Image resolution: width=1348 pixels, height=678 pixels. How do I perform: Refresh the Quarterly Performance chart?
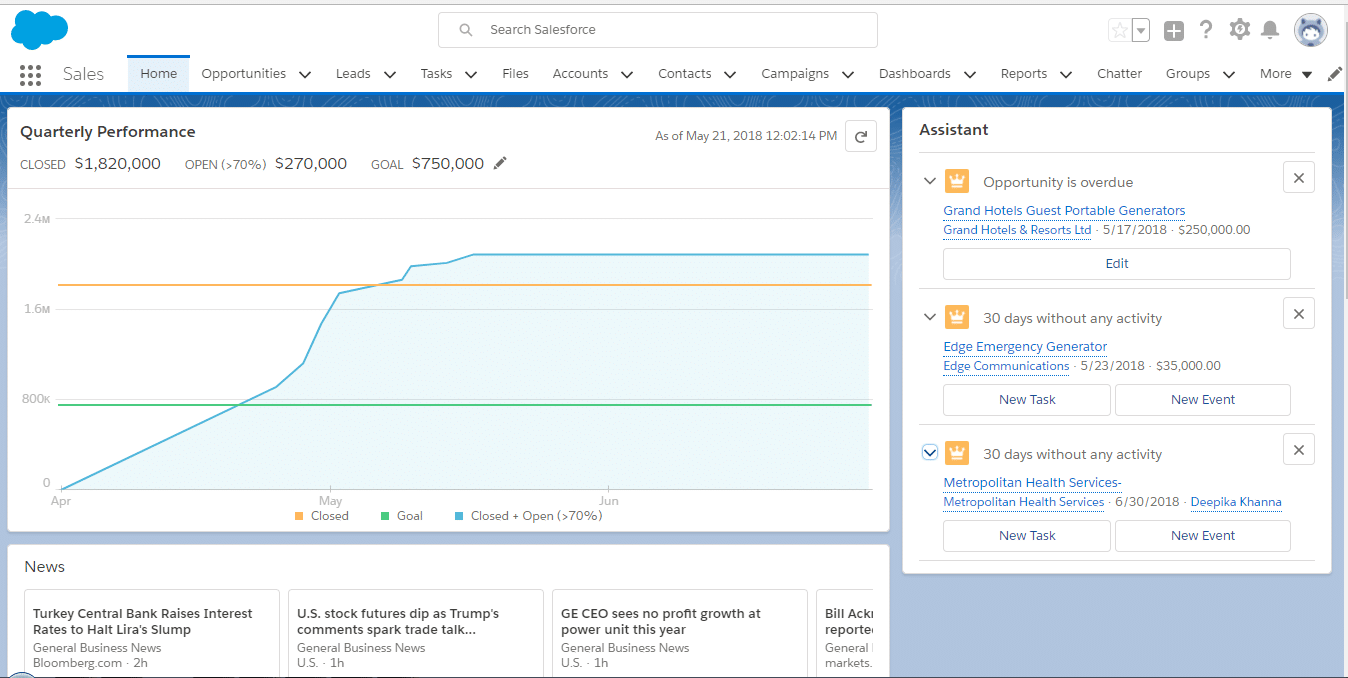pyautogui.click(x=860, y=136)
